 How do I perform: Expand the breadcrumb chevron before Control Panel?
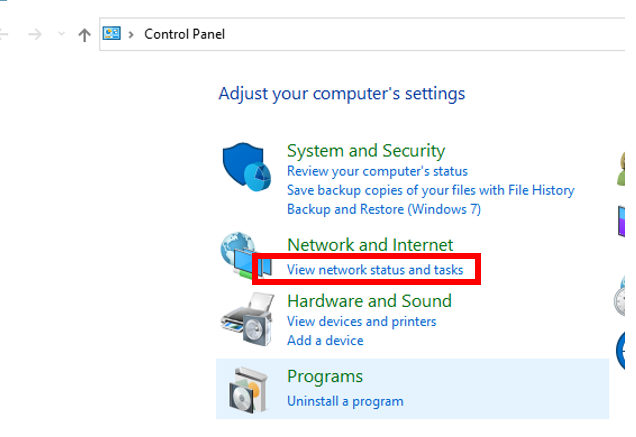[131, 34]
